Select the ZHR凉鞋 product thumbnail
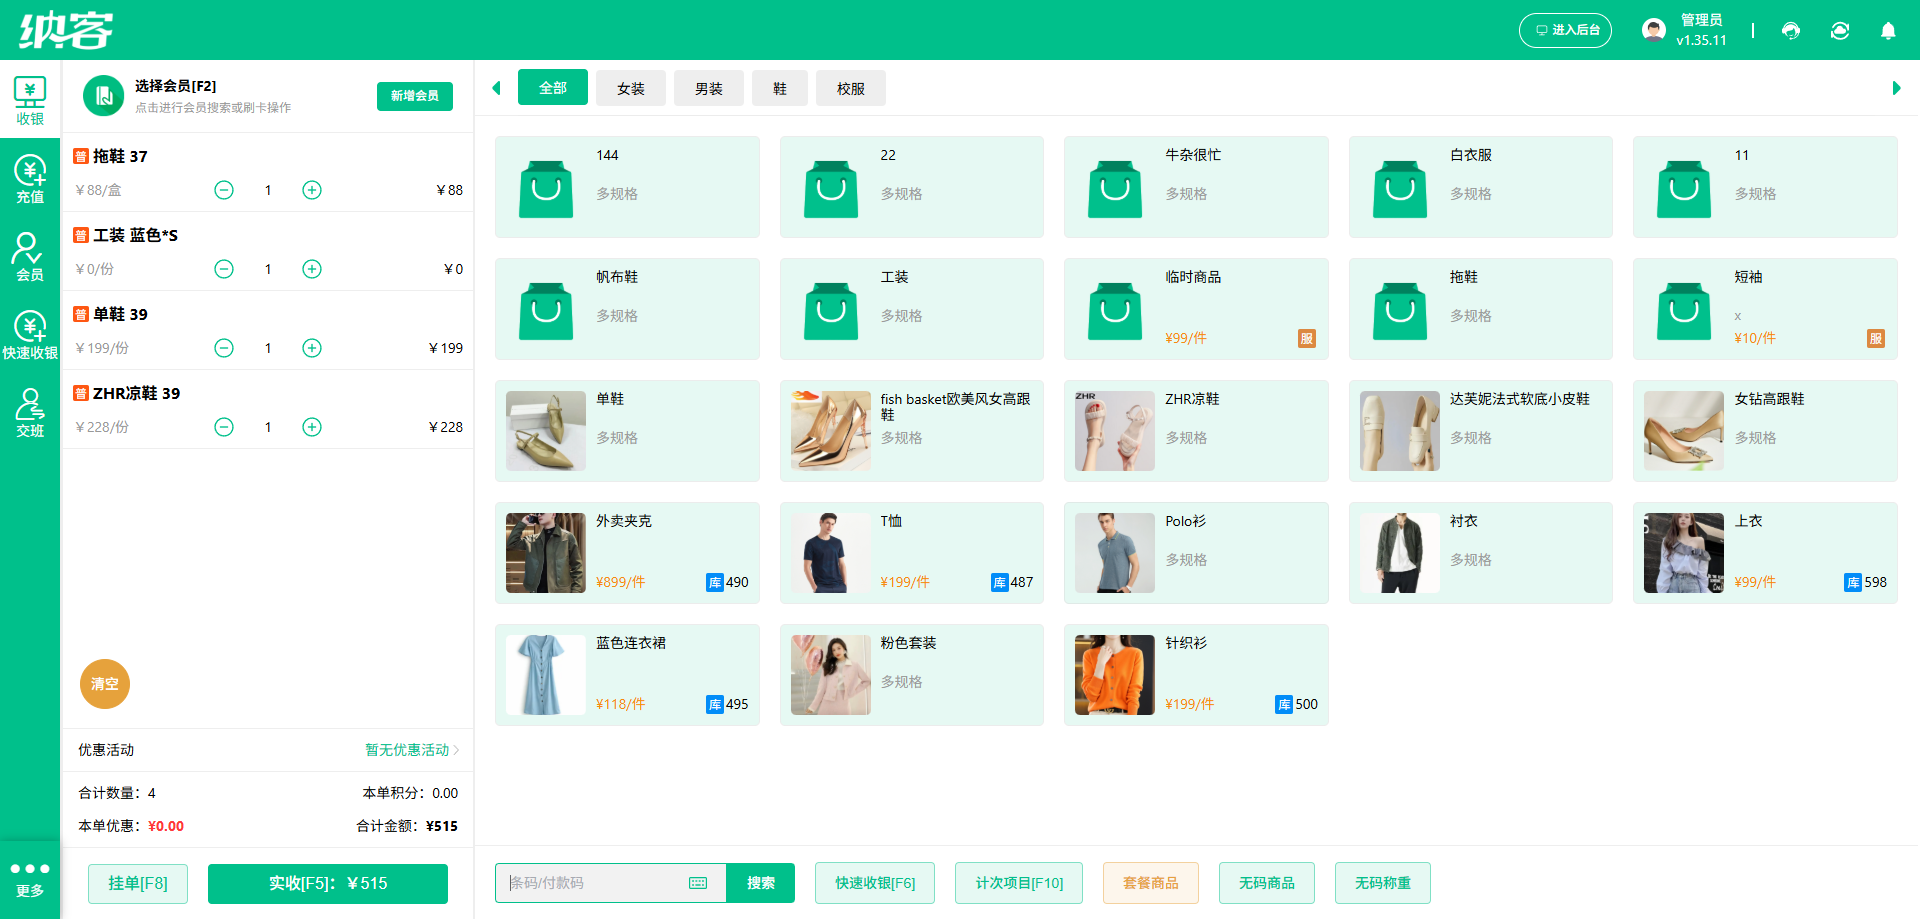The width and height of the screenshot is (1920, 919). (1115, 431)
